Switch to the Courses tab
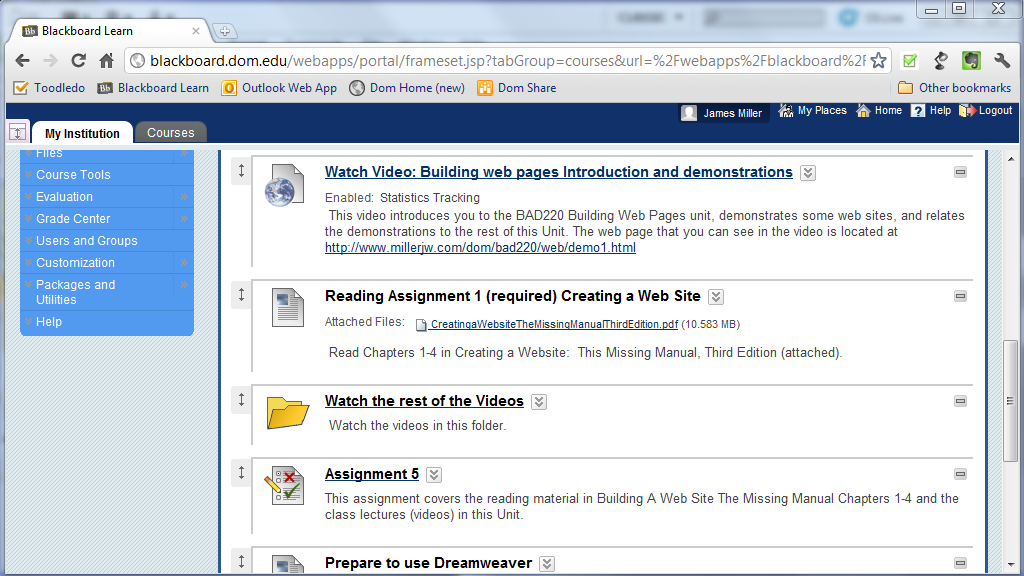Screen dimensions: 1024x576 pos(170,133)
